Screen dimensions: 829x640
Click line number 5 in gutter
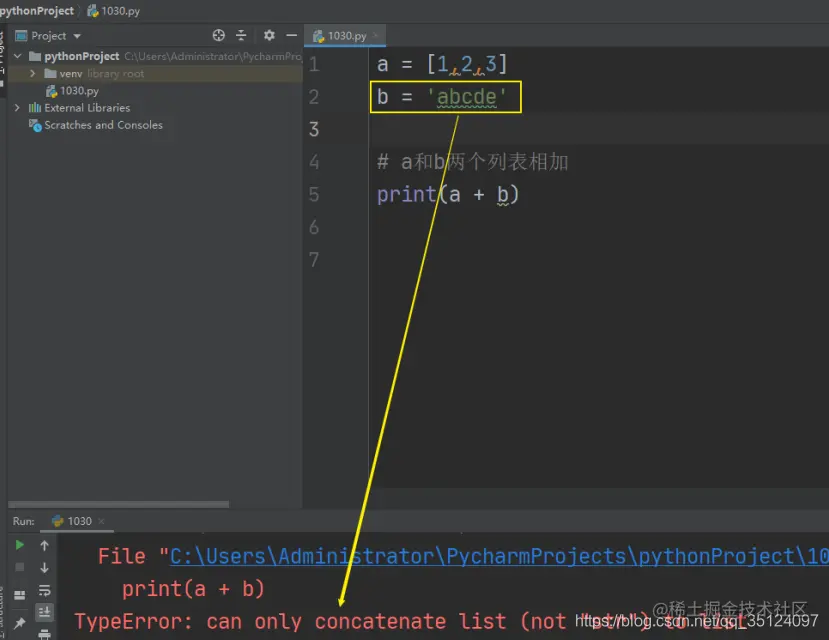[314, 194]
